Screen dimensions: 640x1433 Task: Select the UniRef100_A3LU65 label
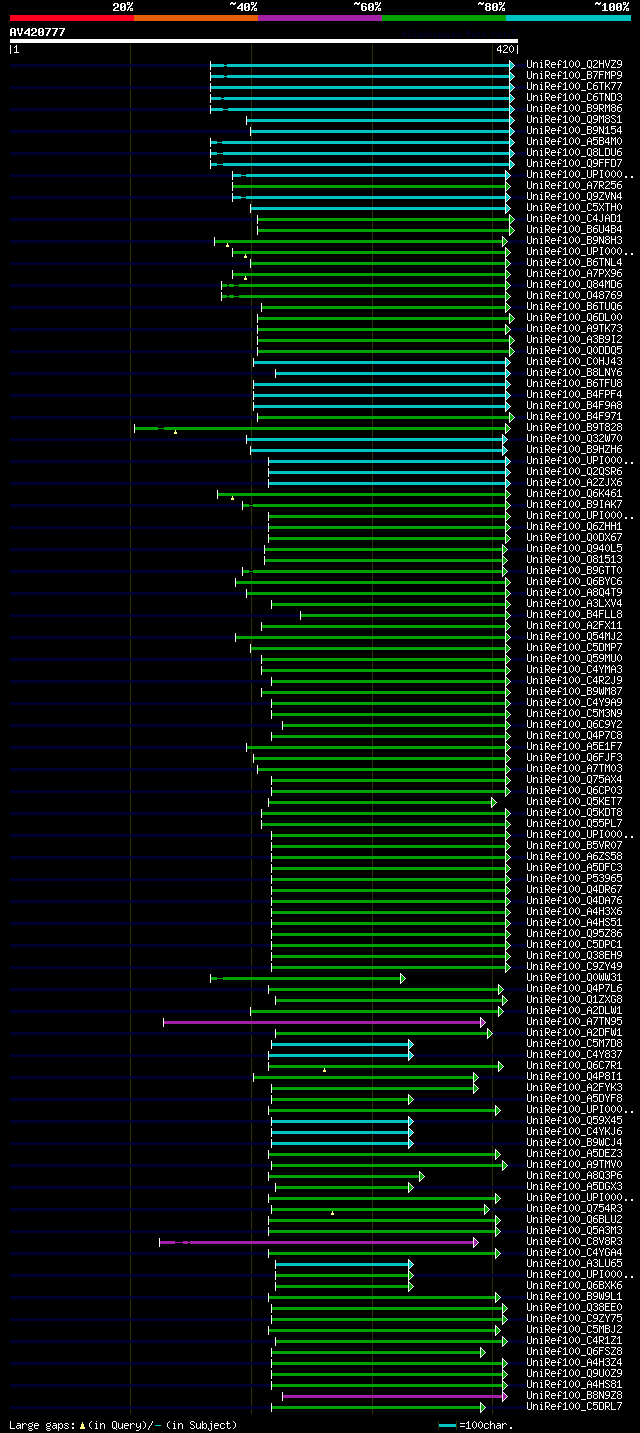[574, 1264]
